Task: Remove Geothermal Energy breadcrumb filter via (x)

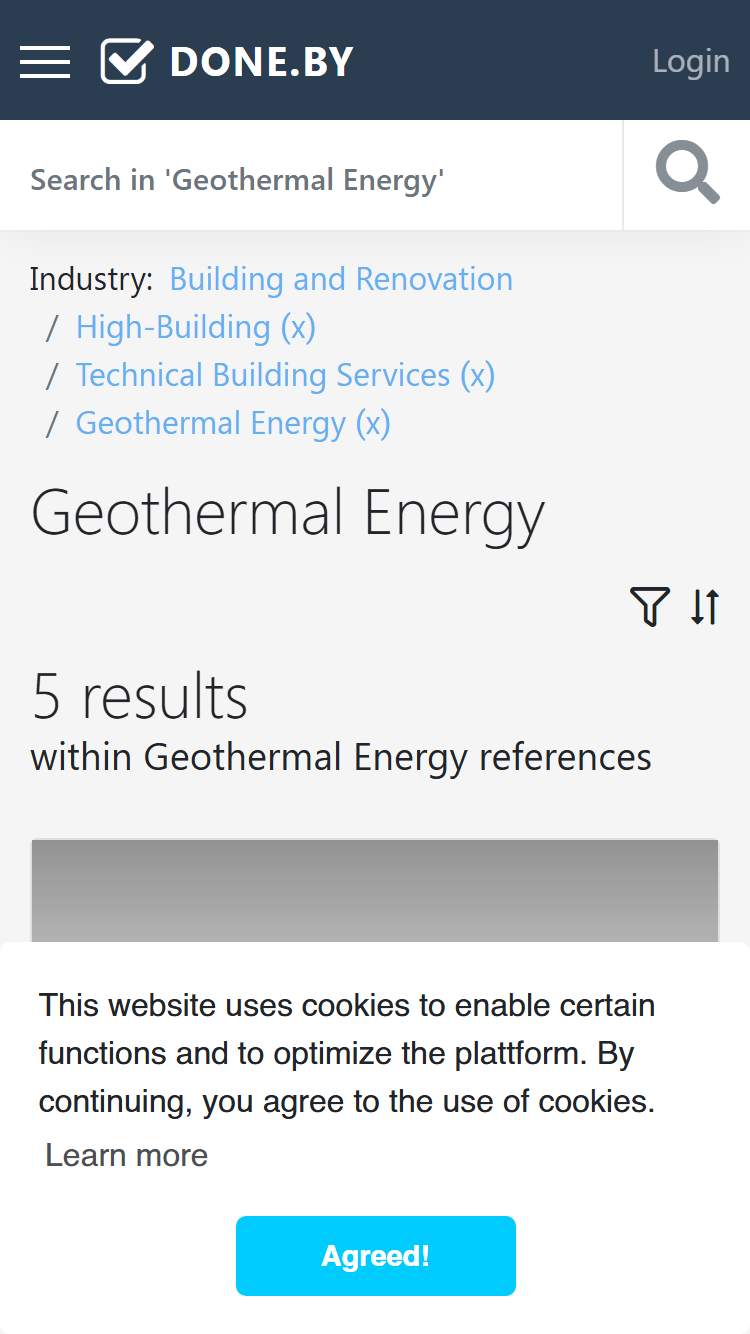Action: (x=373, y=423)
